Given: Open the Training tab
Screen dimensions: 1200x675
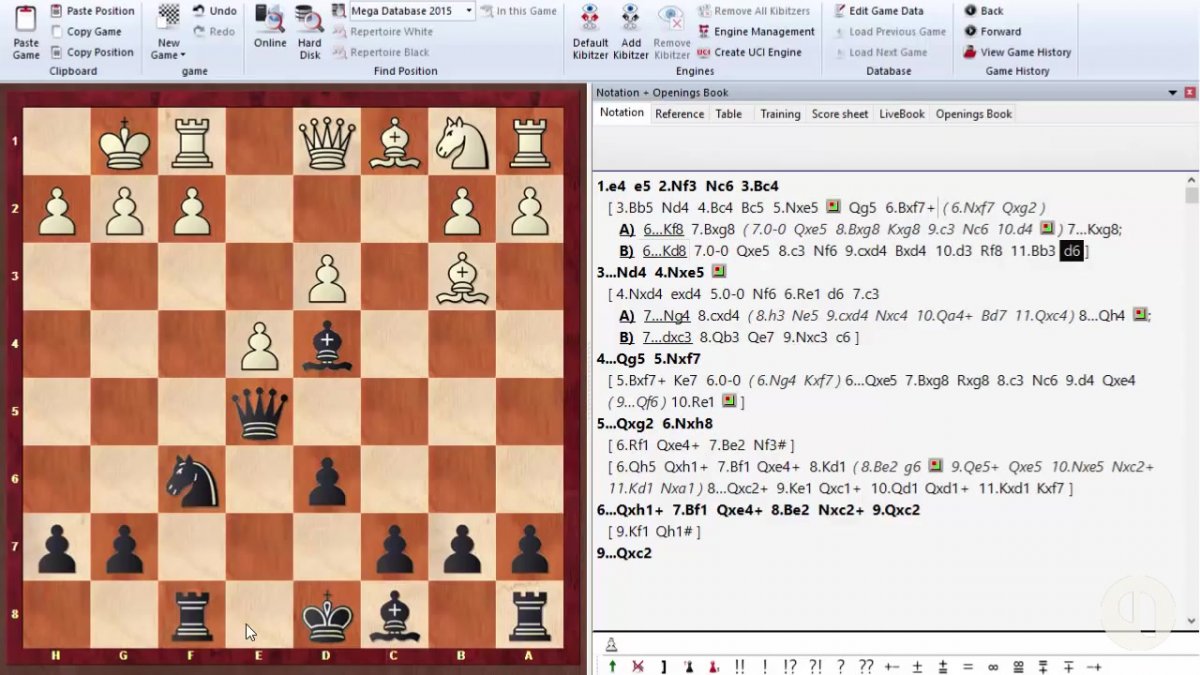Looking at the screenshot, I should coord(780,114).
